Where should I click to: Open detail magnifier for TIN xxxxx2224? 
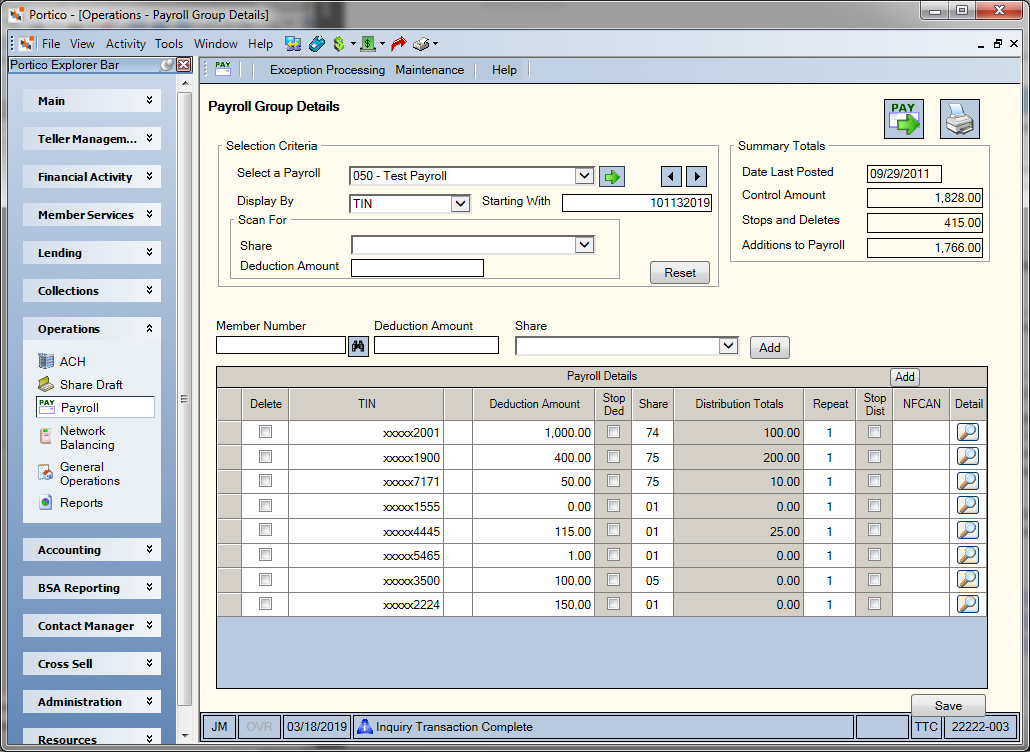point(968,604)
